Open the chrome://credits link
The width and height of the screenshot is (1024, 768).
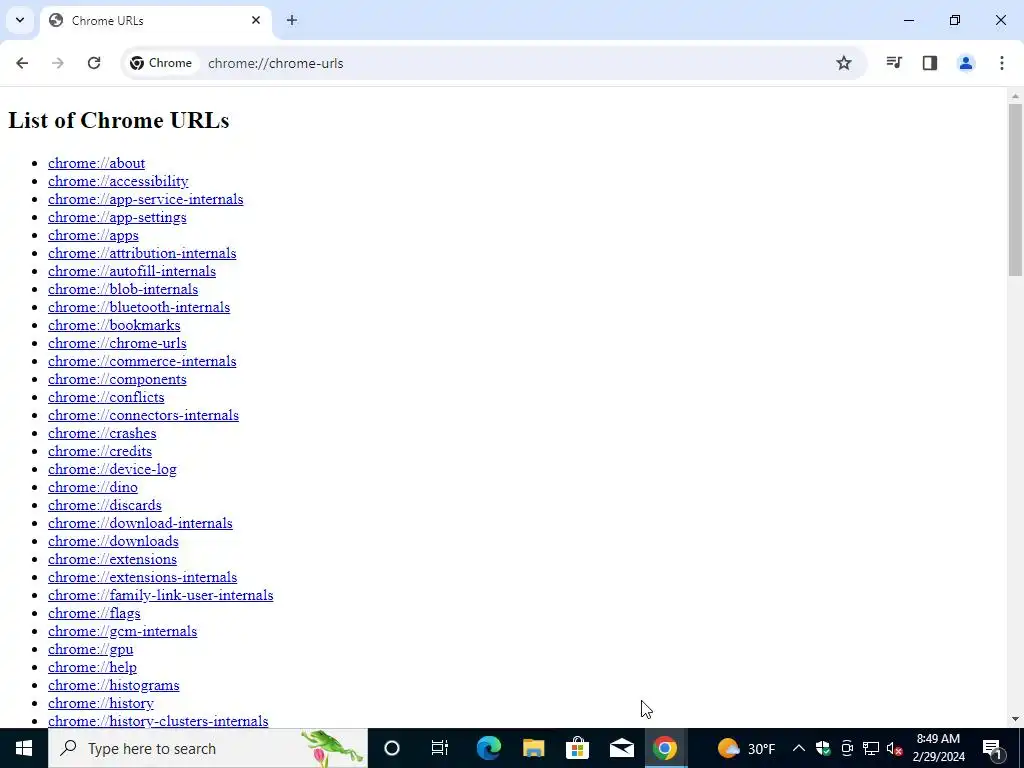coord(100,451)
